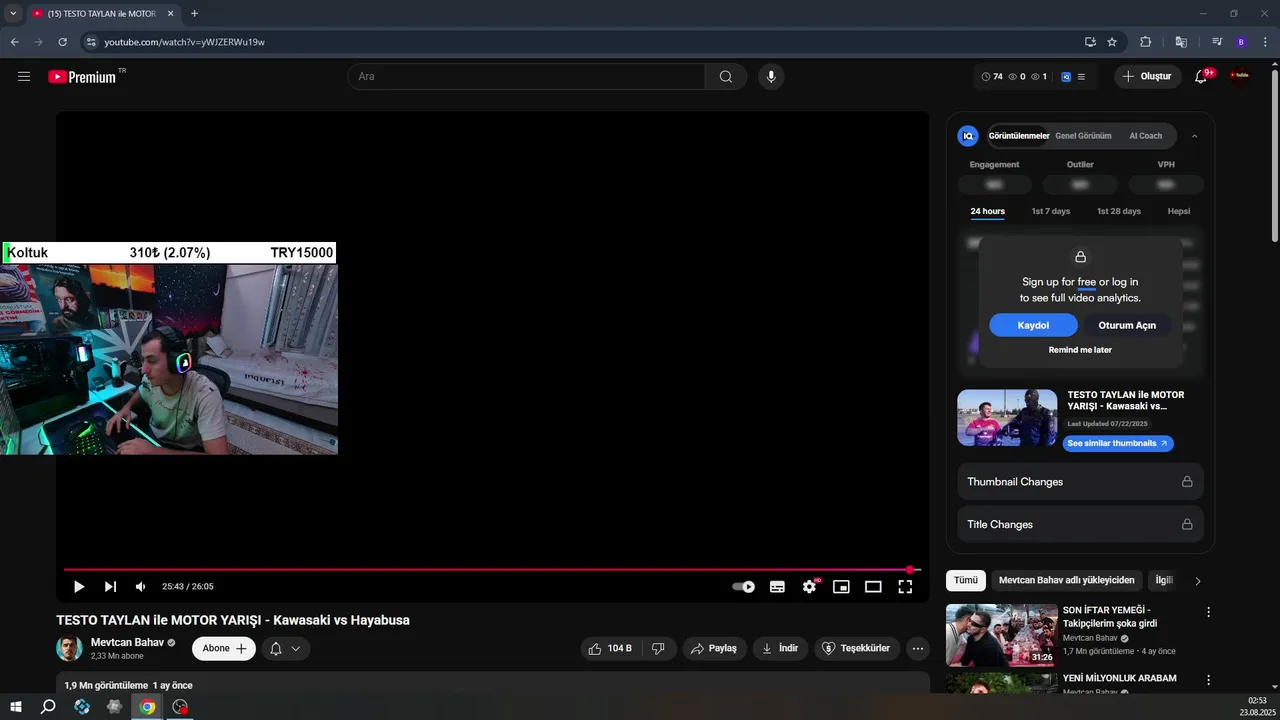The width and height of the screenshot is (1280, 720).
Task: Open SON İFTAR YEMEĞİ video thumbnail
Action: click(1001, 635)
